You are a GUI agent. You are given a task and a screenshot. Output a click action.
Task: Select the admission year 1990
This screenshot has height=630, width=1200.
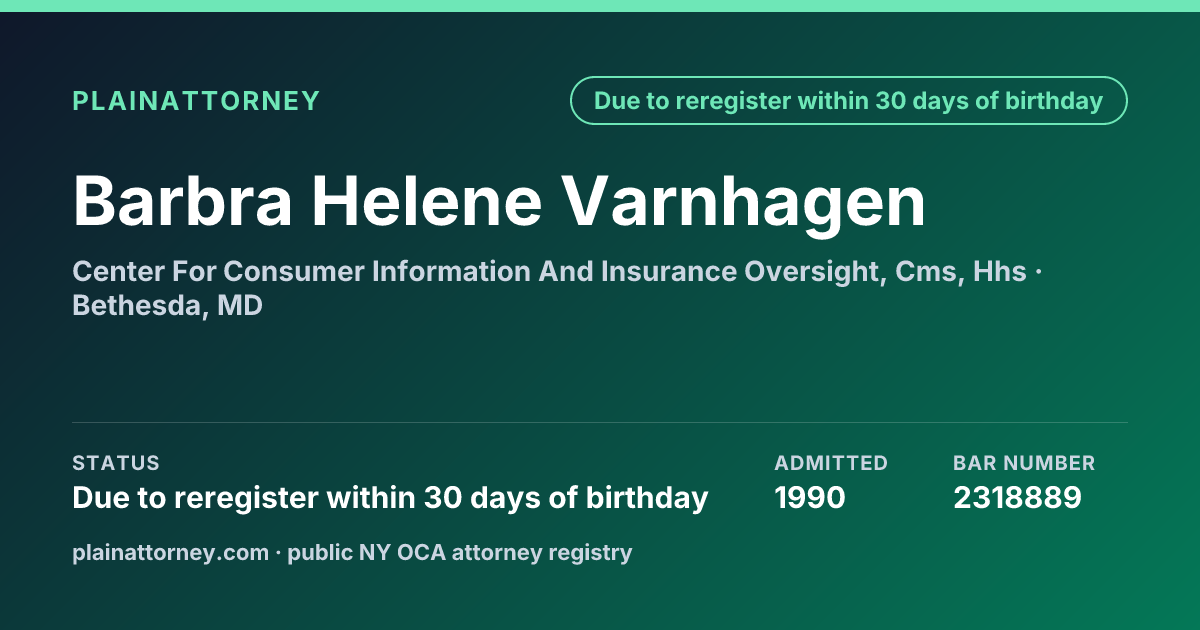pos(810,497)
